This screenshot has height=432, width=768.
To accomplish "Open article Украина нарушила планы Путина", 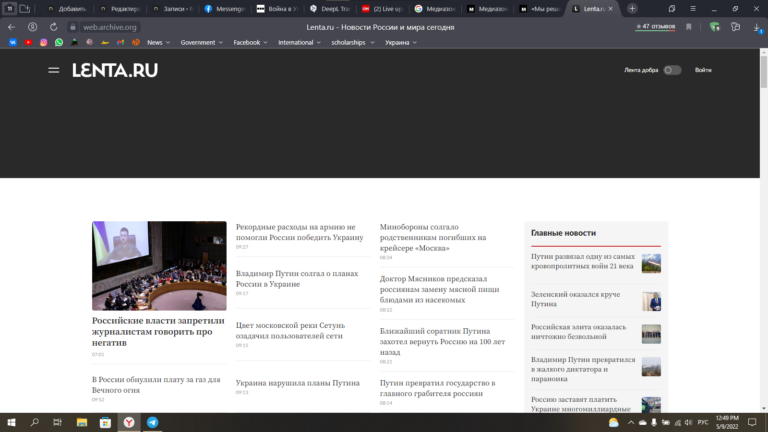I will (297, 383).
